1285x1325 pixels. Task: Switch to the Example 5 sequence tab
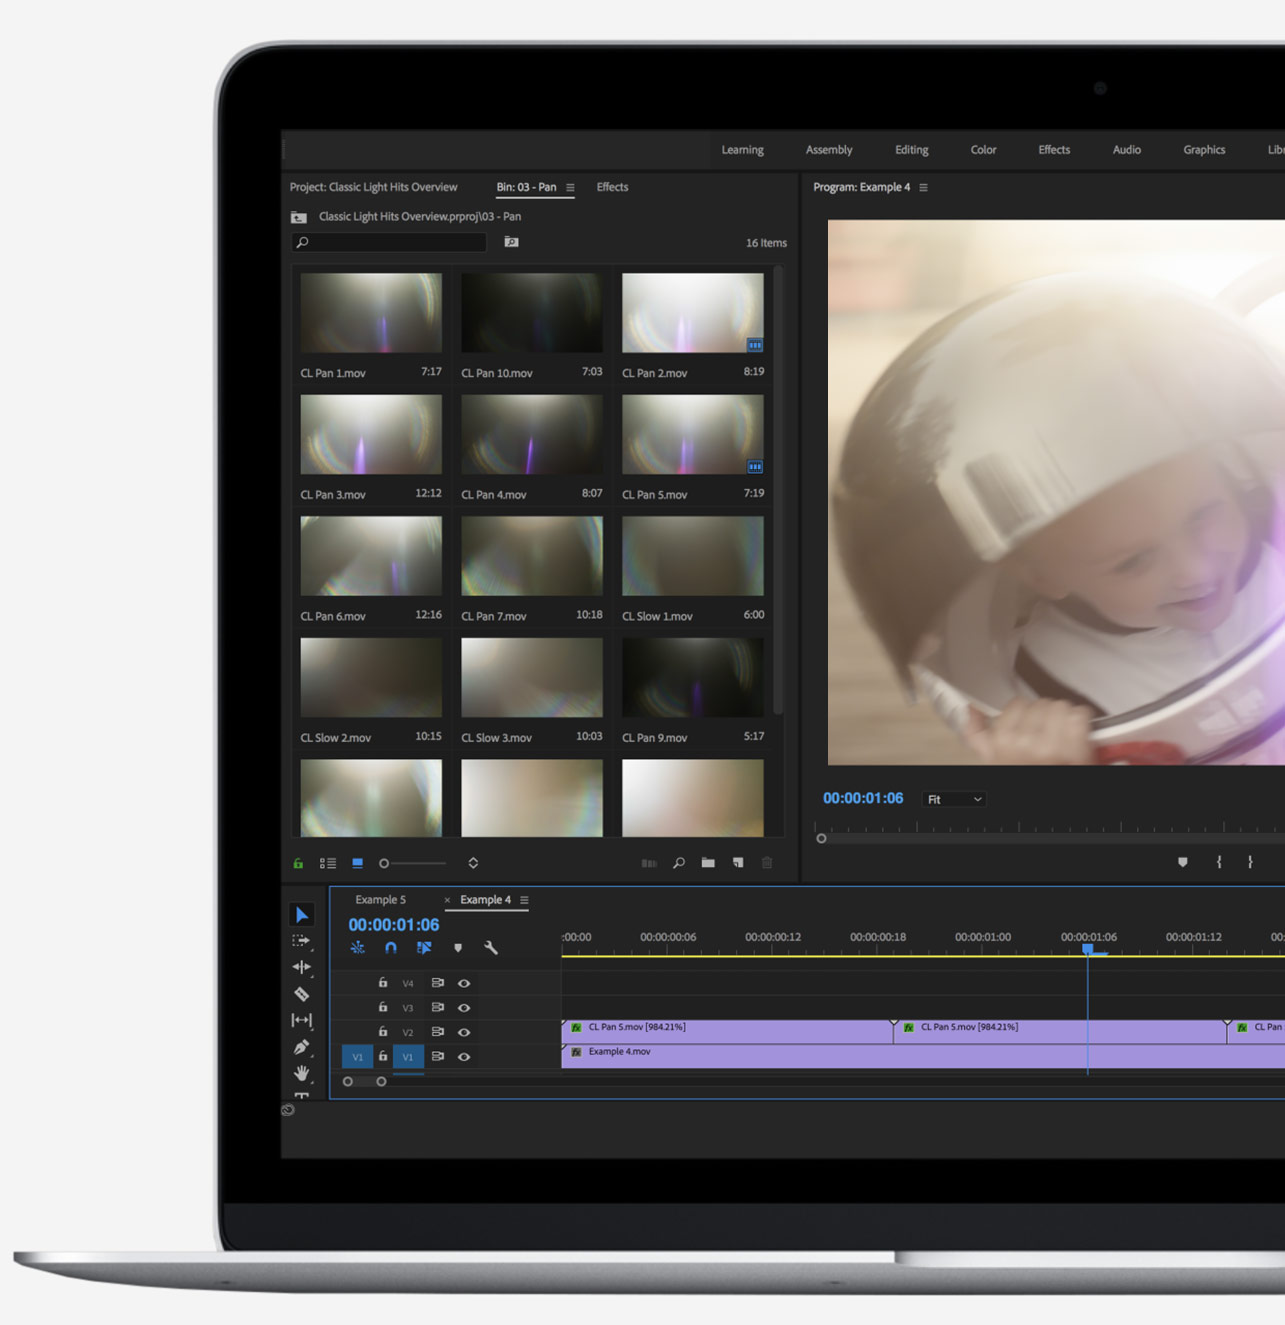click(380, 900)
